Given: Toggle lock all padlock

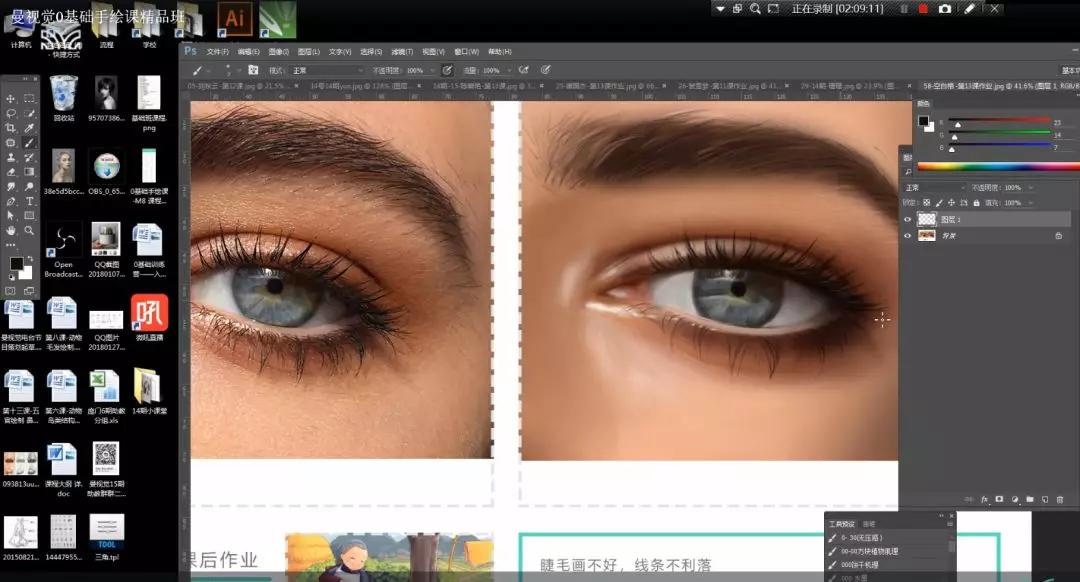Looking at the screenshot, I should pos(976,203).
